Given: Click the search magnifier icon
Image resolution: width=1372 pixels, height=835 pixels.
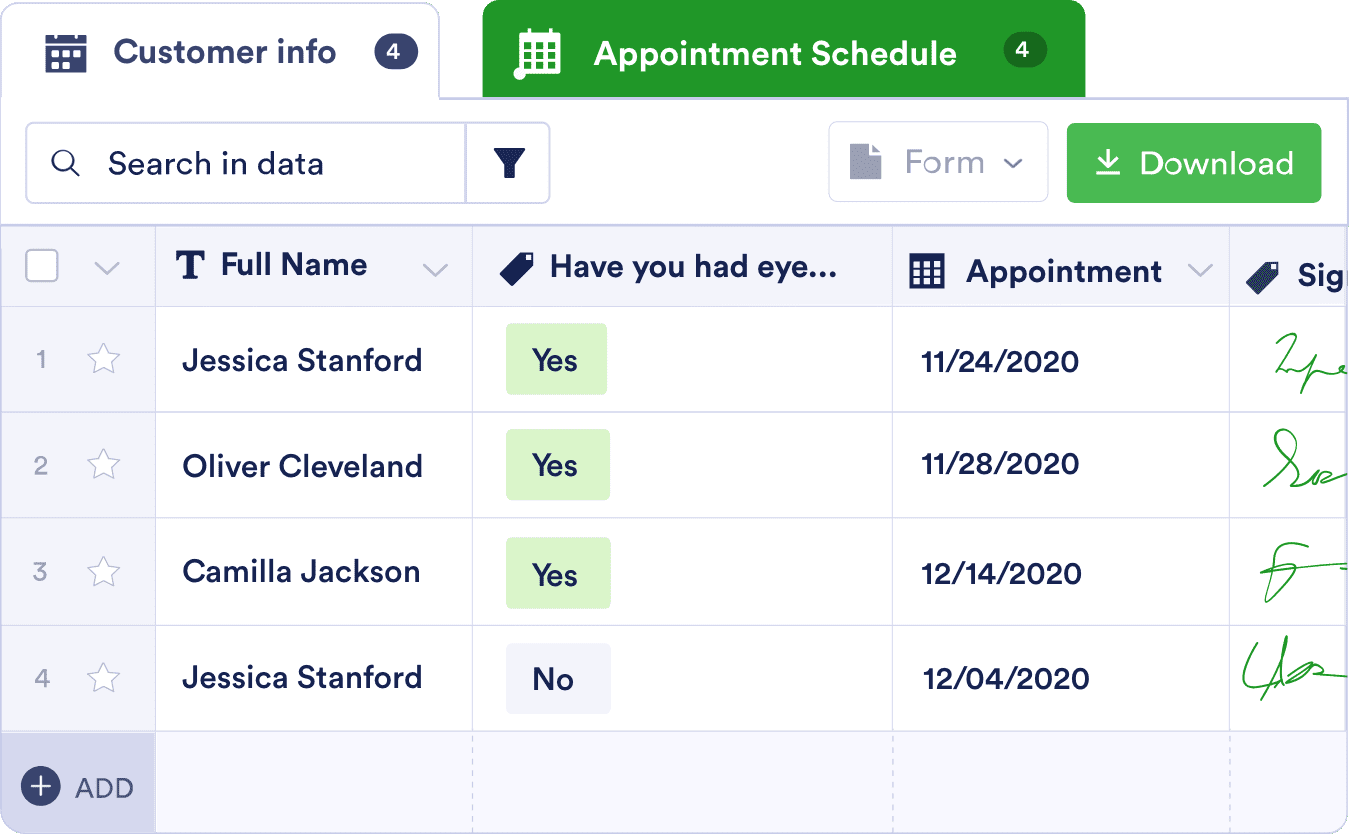Looking at the screenshot, I should tap(65, 163).
